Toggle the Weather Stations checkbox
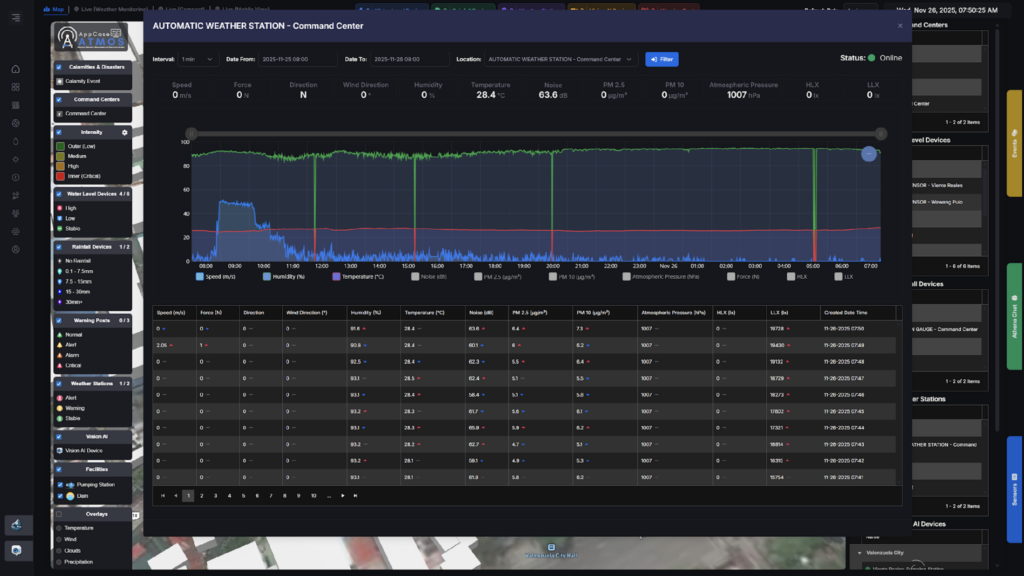Screen dimensions: 1024x576 59,384
